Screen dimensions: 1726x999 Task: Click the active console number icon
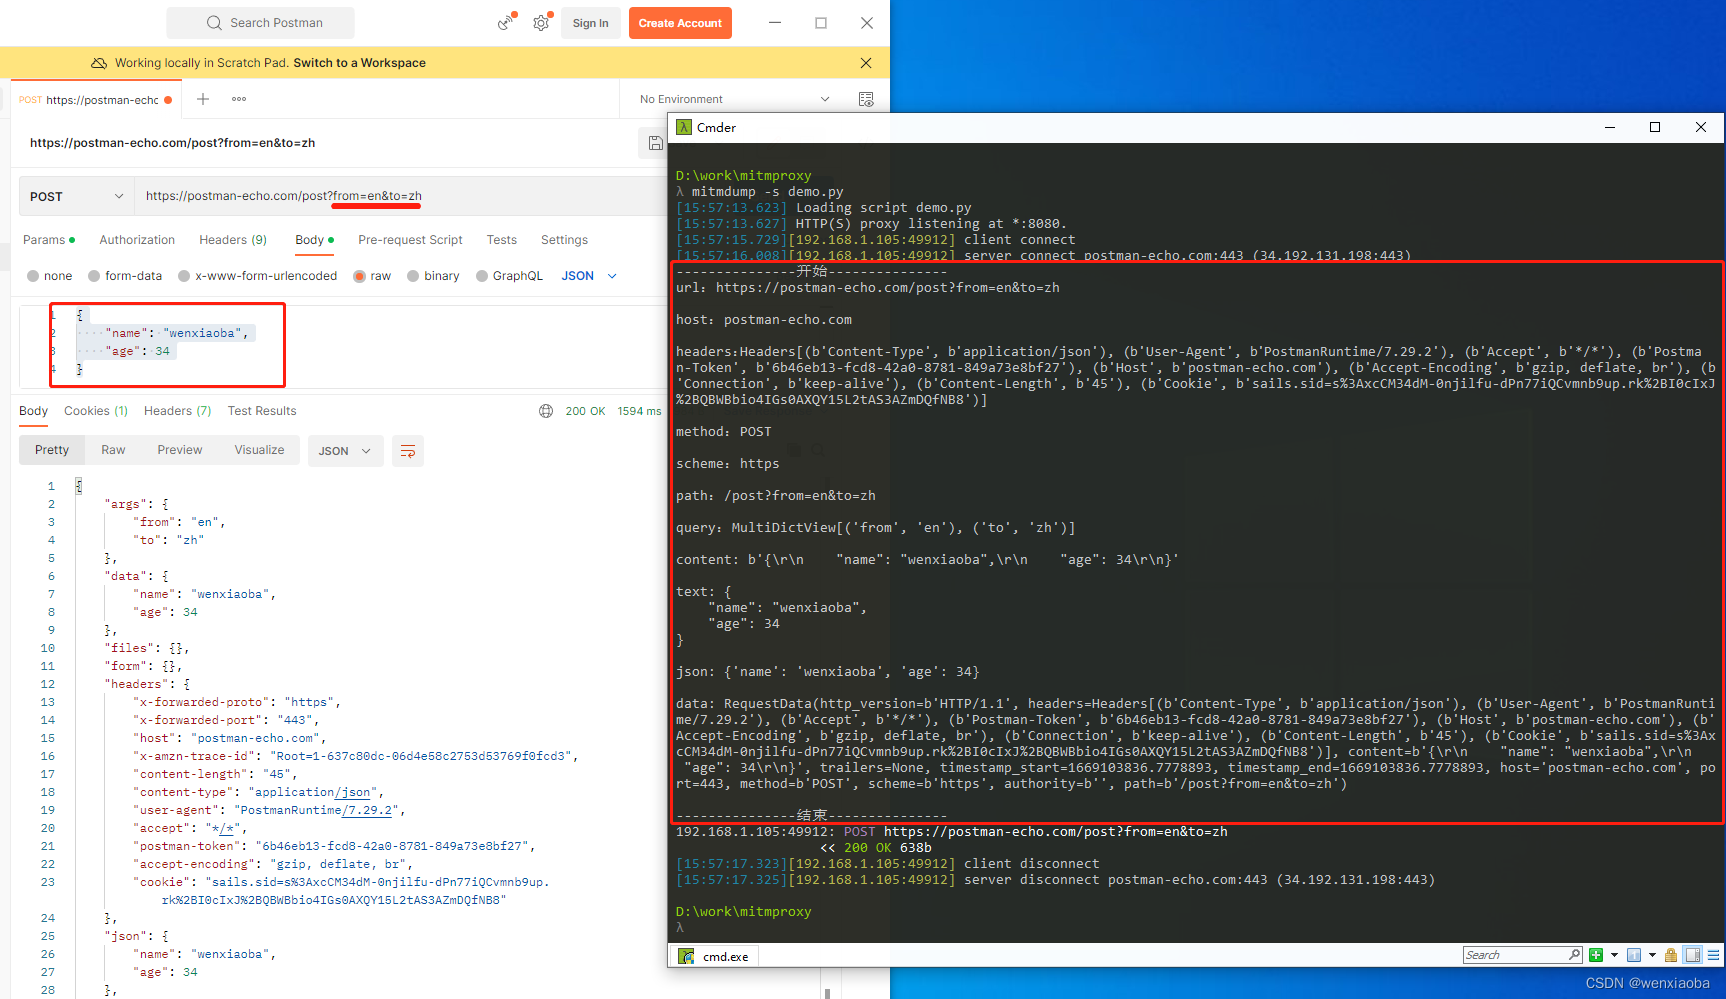tap(1634, 955)
